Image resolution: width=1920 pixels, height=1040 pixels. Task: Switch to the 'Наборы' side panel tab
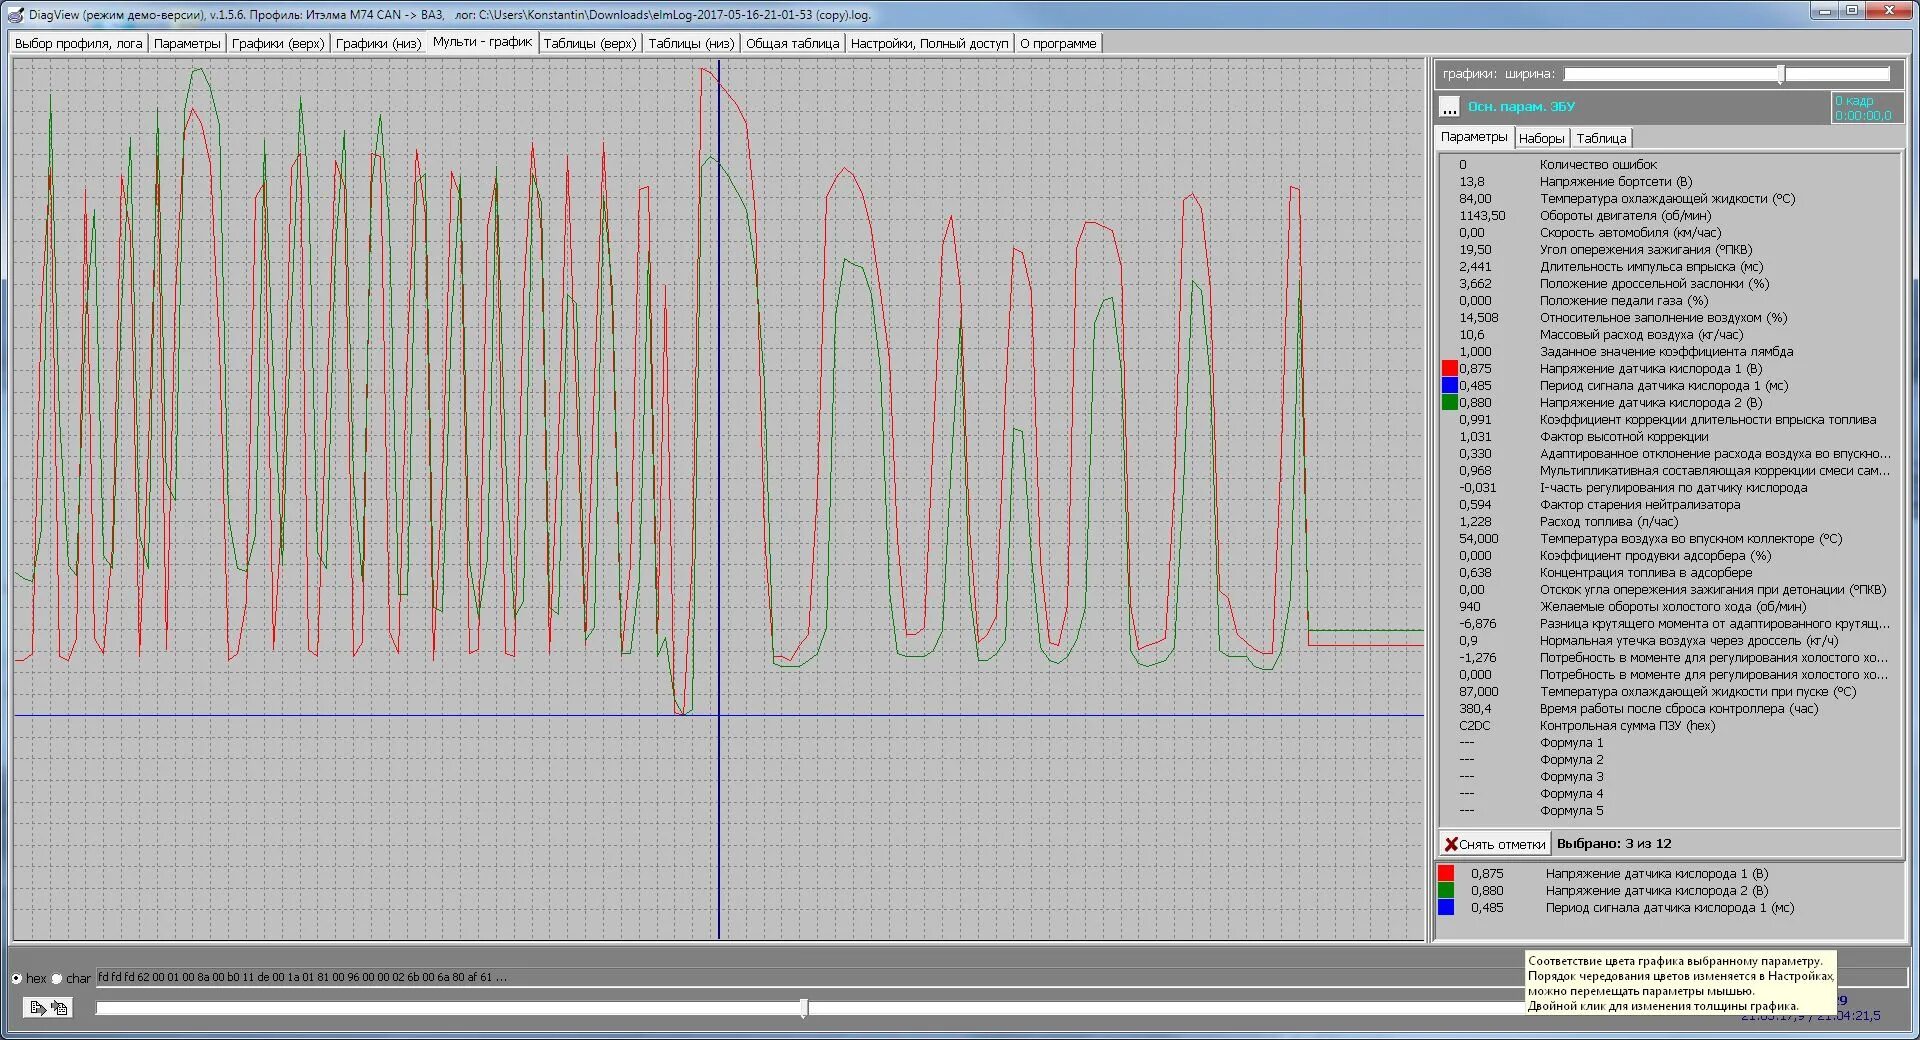pos(1541,138)
